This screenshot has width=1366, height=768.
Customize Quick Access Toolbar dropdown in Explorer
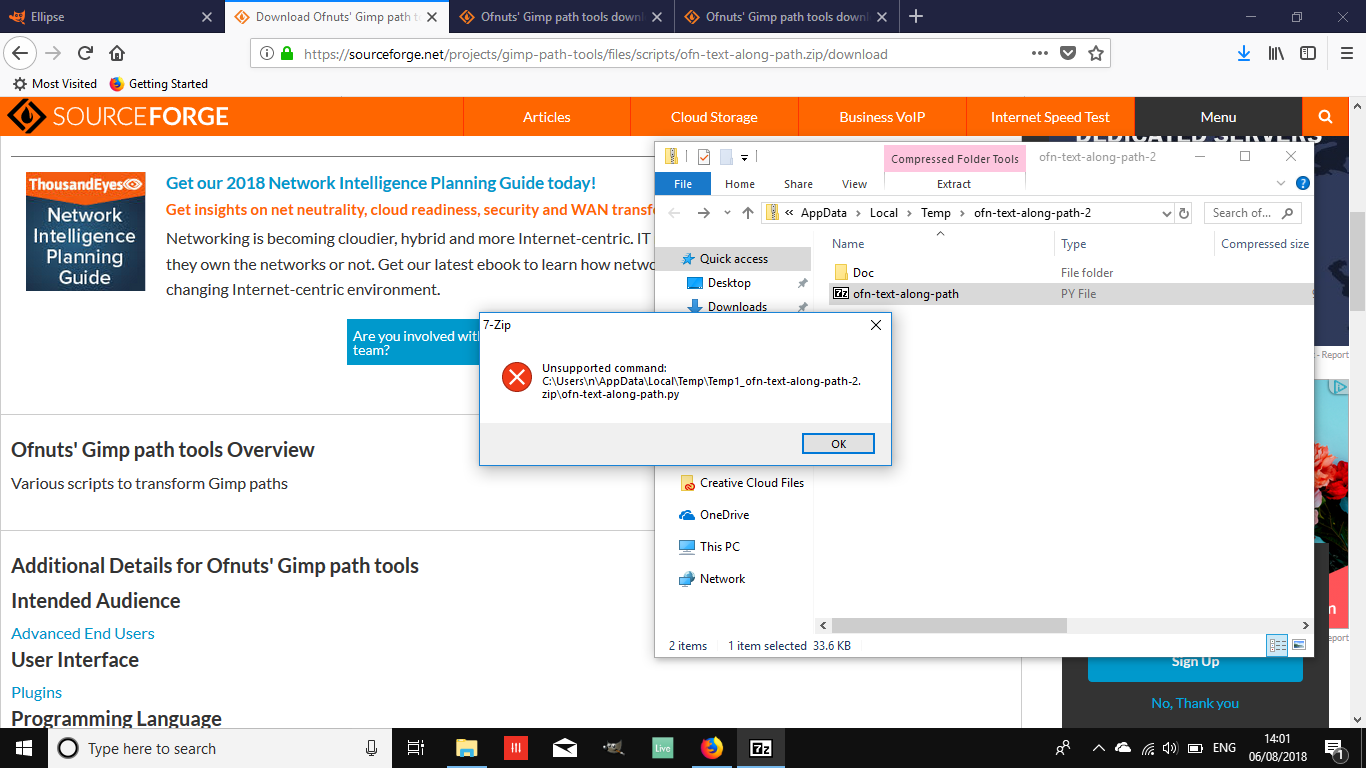[x=745, y=157]
